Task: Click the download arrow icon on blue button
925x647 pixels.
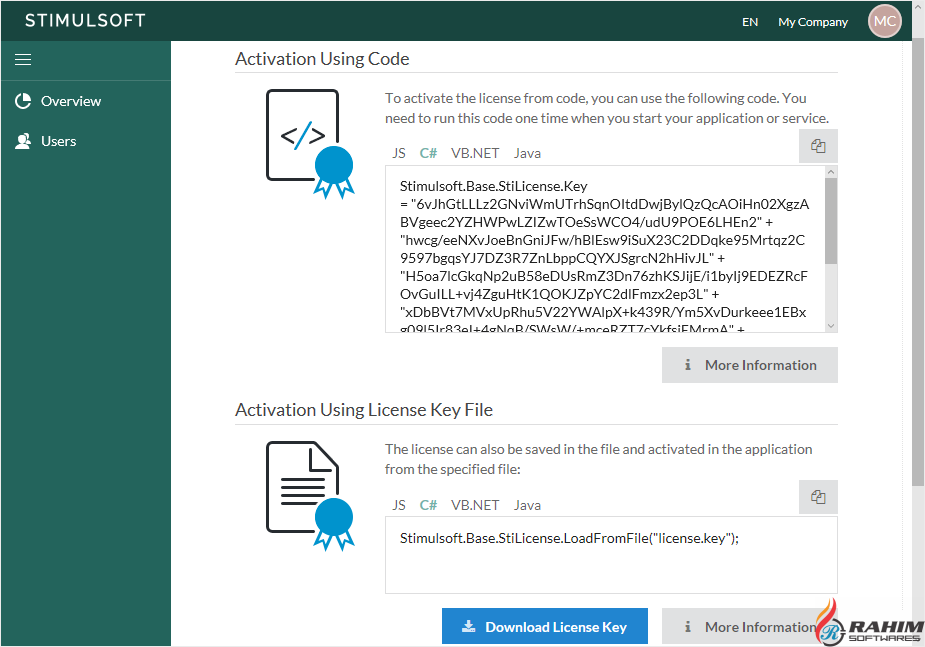Action: [x=468, y=626]
